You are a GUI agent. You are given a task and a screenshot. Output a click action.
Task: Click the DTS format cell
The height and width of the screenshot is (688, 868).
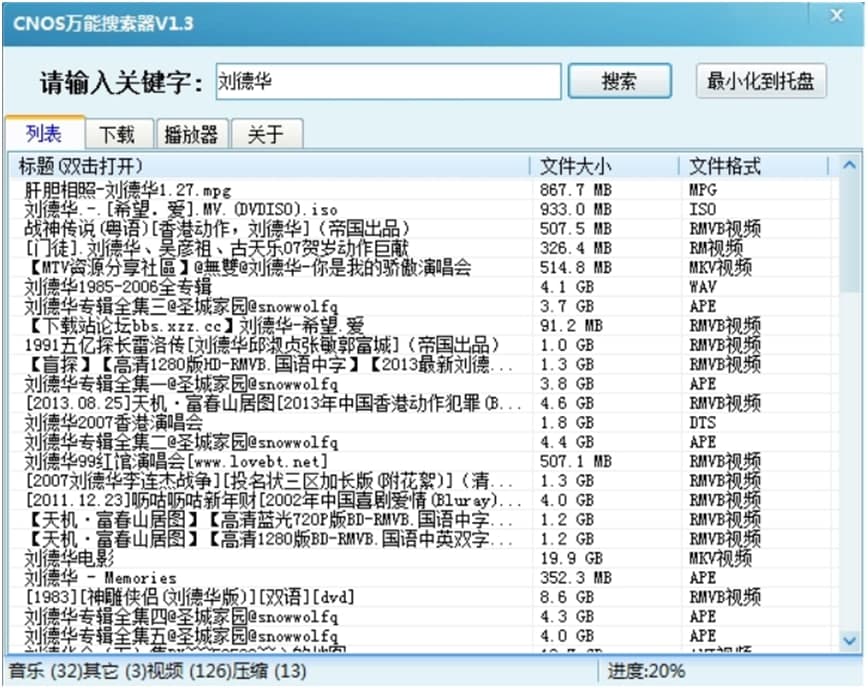703,422
